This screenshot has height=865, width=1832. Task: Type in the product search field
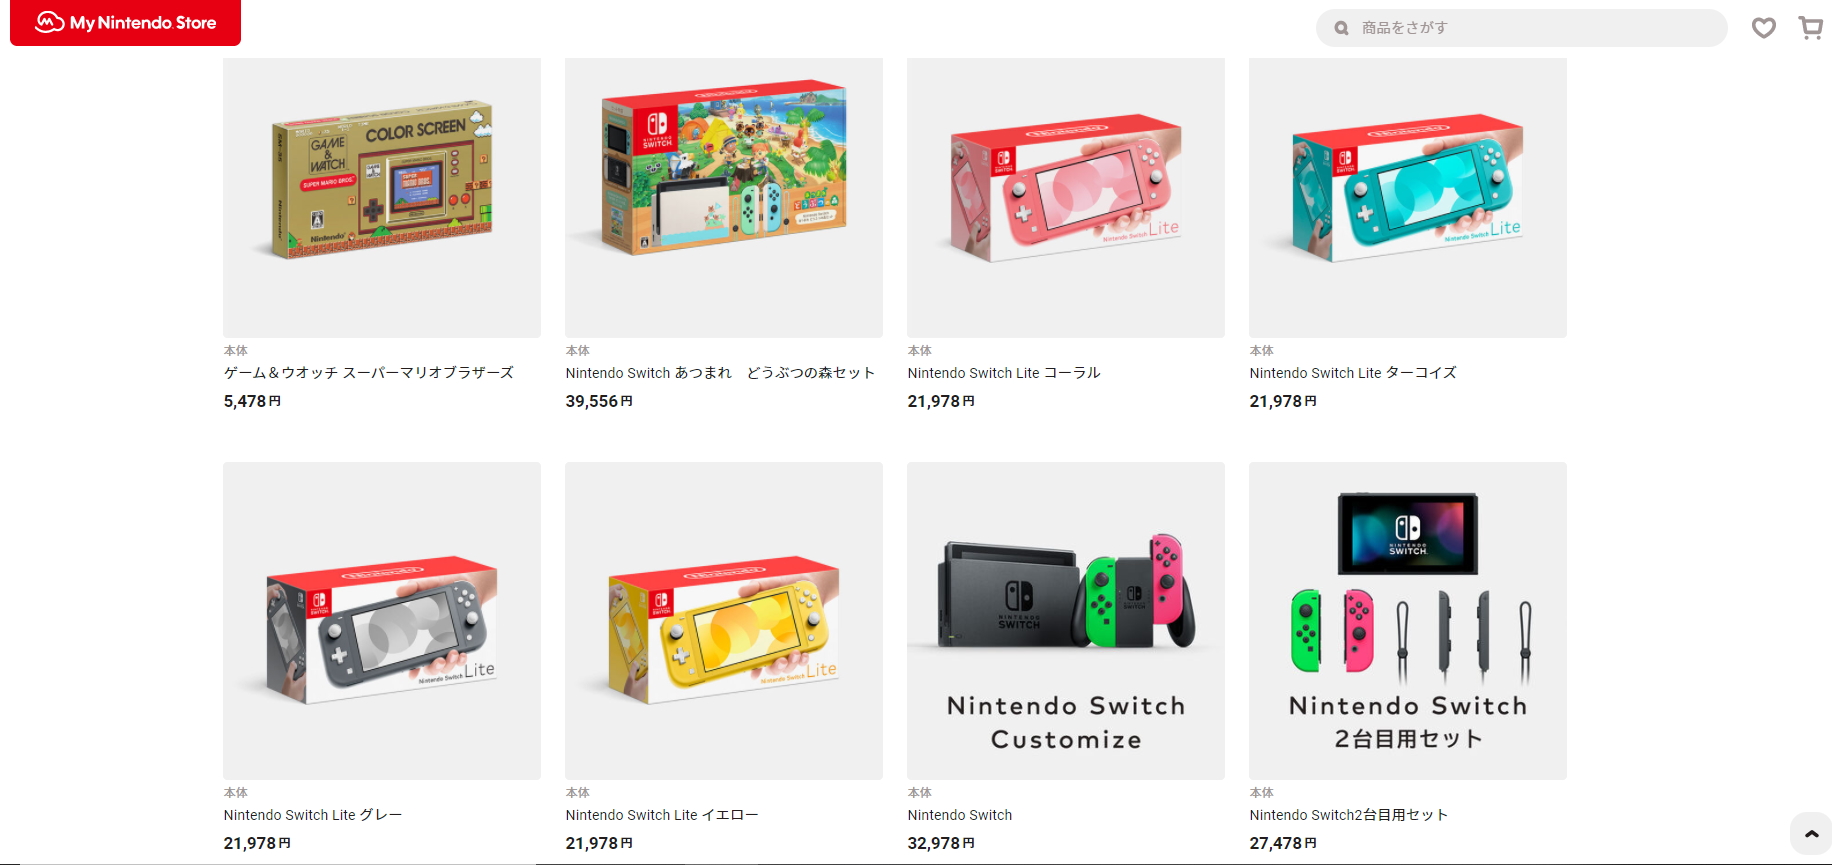click(x=1535, y=28)
